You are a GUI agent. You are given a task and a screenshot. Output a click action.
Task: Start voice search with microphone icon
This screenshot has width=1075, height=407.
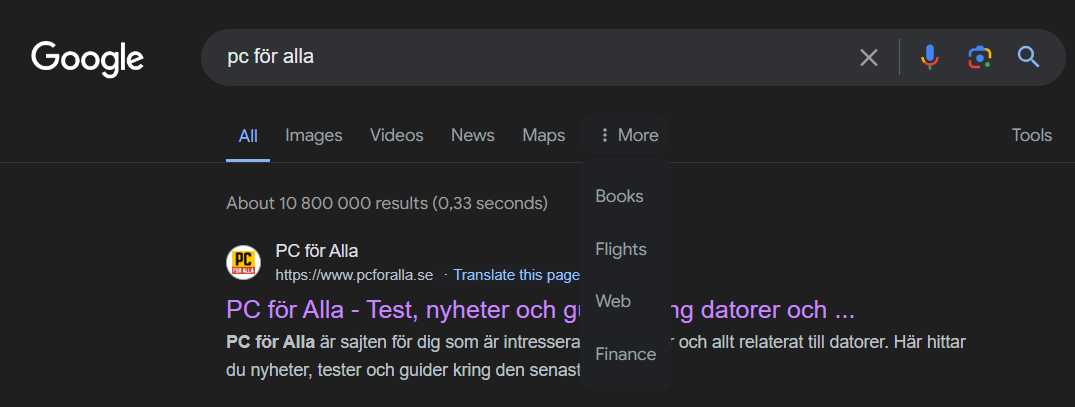(x=930, y=58)
